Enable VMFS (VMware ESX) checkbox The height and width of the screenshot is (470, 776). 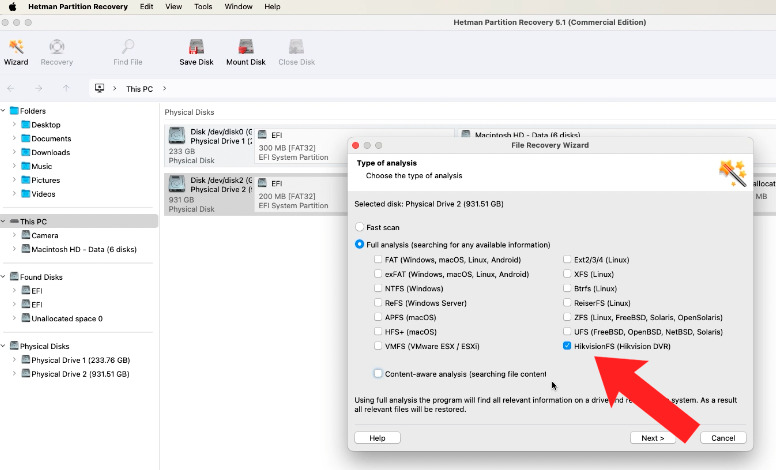(x=378, y=346)
